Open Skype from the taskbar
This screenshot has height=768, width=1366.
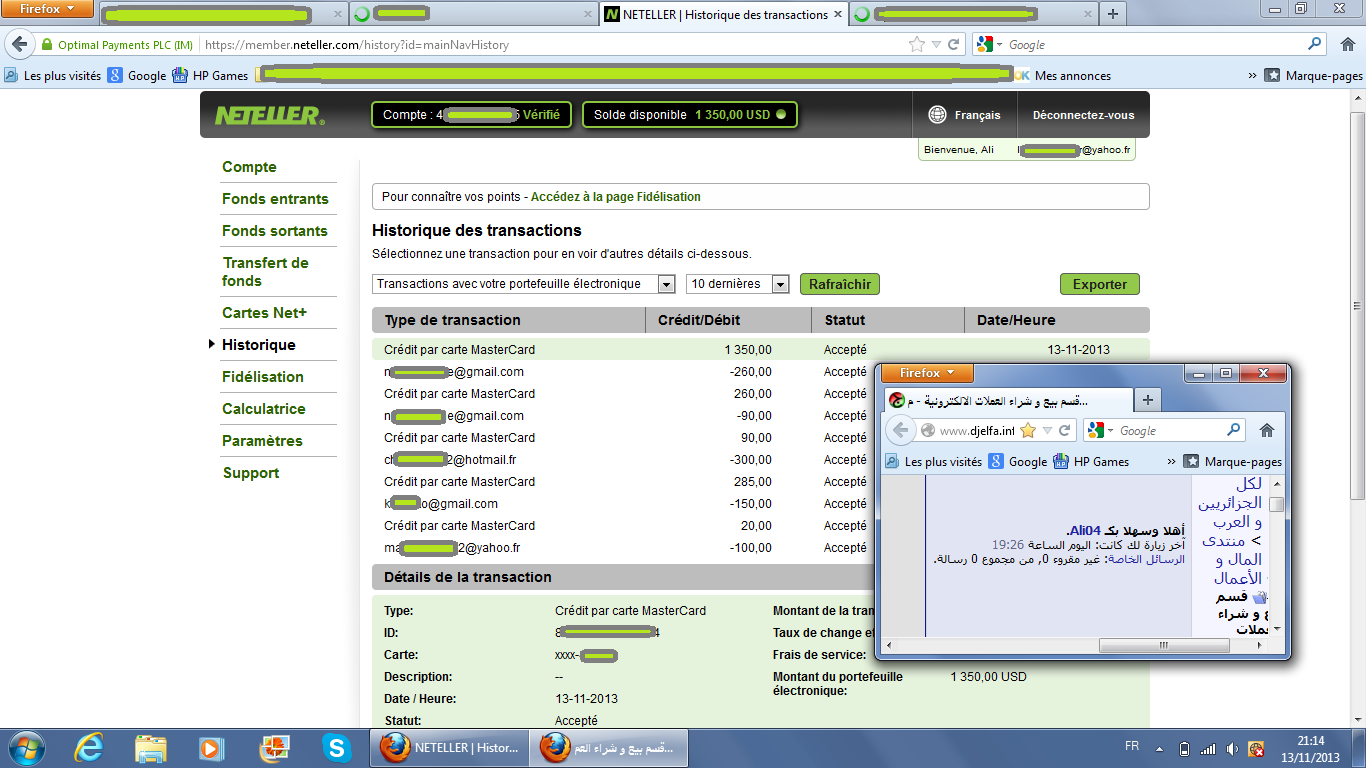(337, 748)
